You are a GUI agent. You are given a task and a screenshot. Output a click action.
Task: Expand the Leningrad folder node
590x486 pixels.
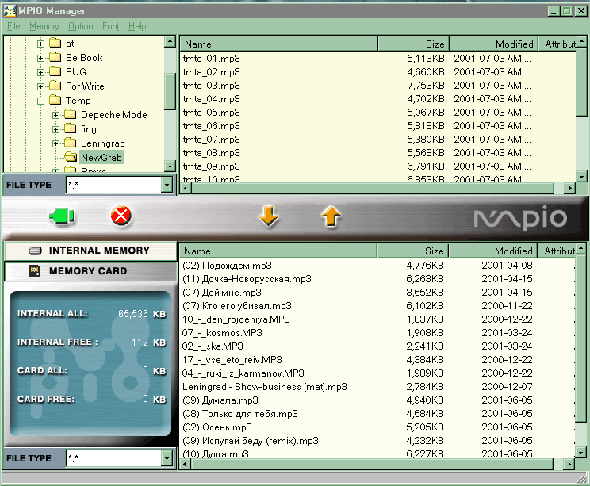tap(55, 143)
